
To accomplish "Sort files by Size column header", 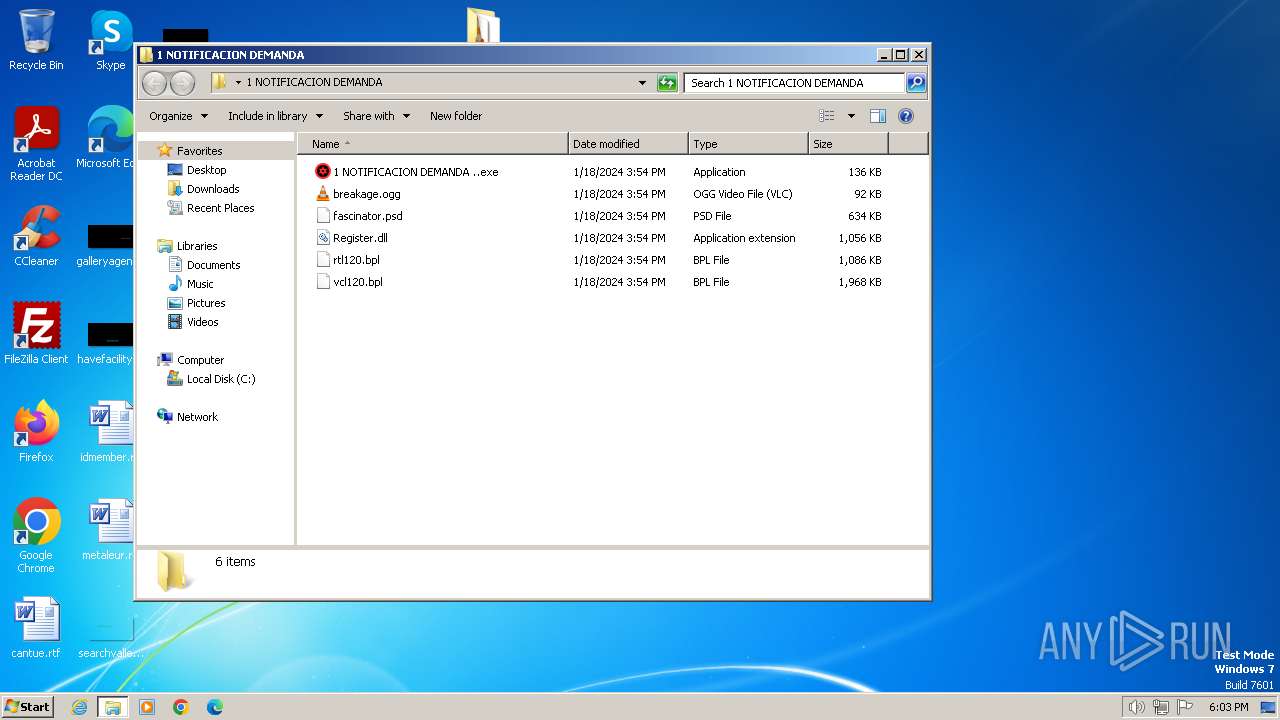I will click(x=848, y=144).
